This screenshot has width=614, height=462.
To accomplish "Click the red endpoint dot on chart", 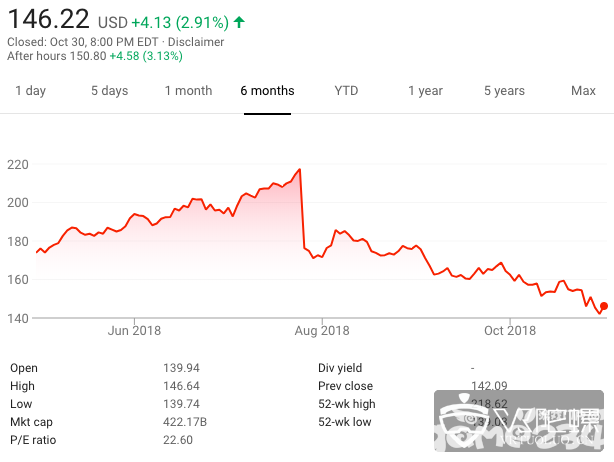I will pyautogui.click(x=604, y=306).
